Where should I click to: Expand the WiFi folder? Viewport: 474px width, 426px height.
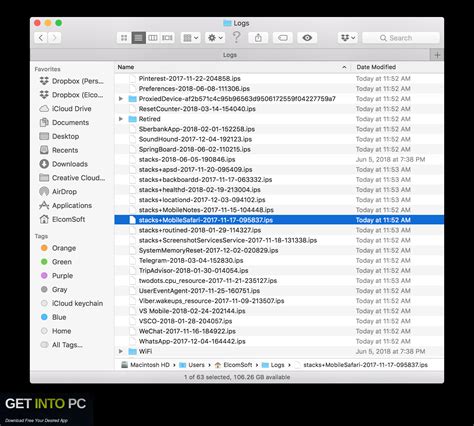pos(121,351)
